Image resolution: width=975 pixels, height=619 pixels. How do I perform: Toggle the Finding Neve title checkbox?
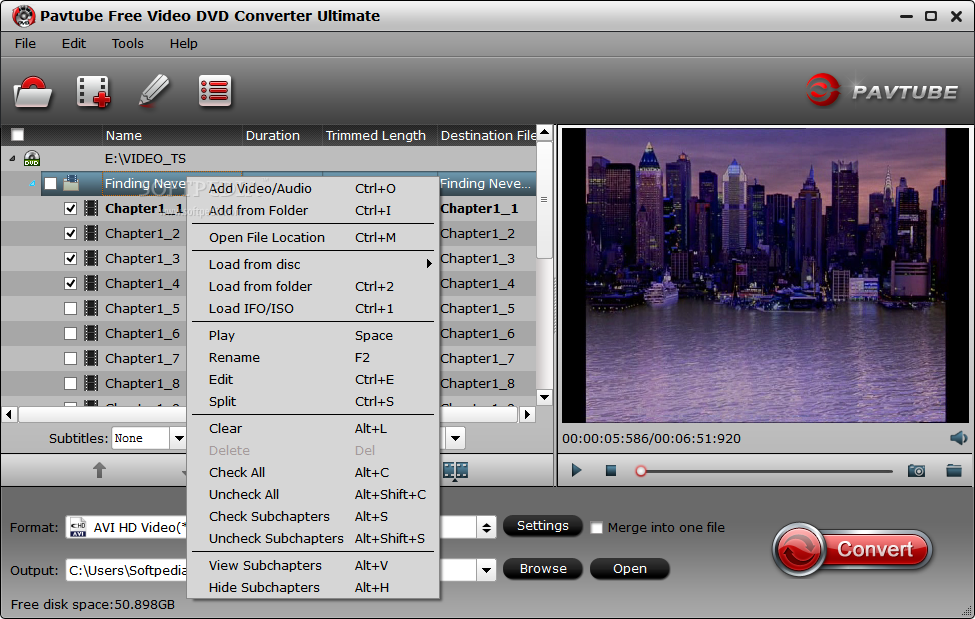[50, 184]
